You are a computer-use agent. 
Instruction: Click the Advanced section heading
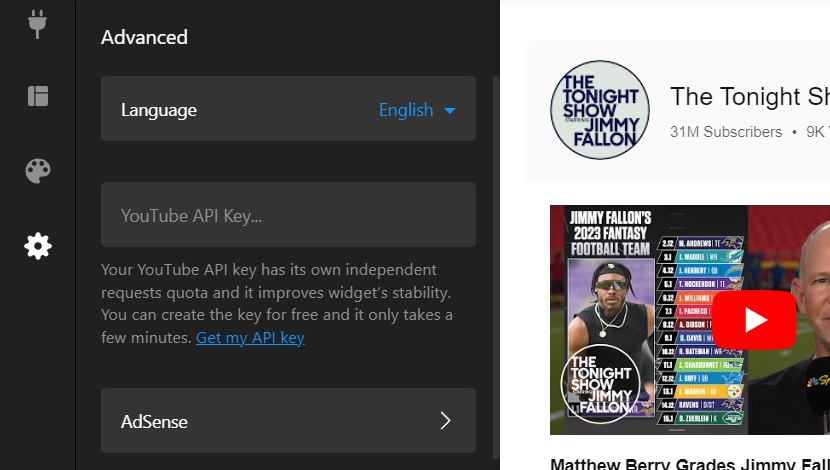click(144, 38)
